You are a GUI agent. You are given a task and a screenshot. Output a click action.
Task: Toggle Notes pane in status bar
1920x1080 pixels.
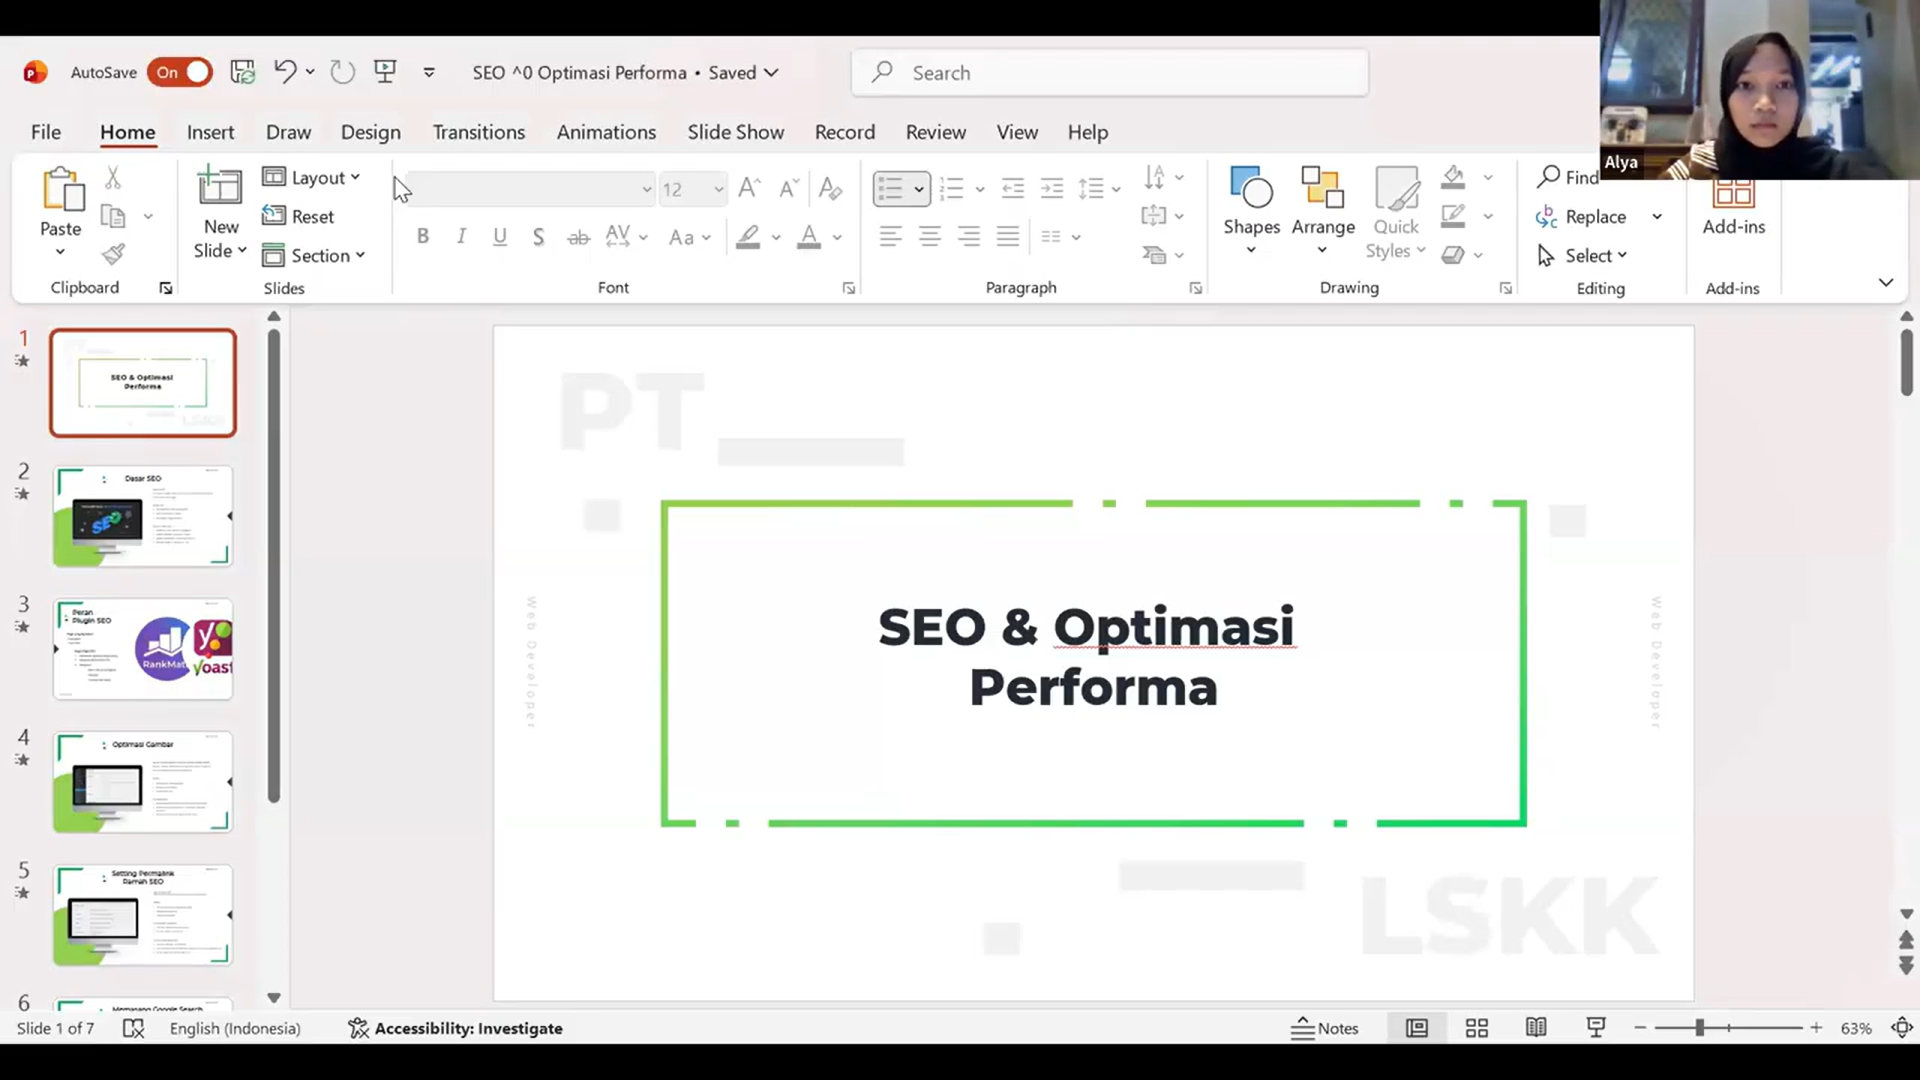(x=1325, y=1028)
